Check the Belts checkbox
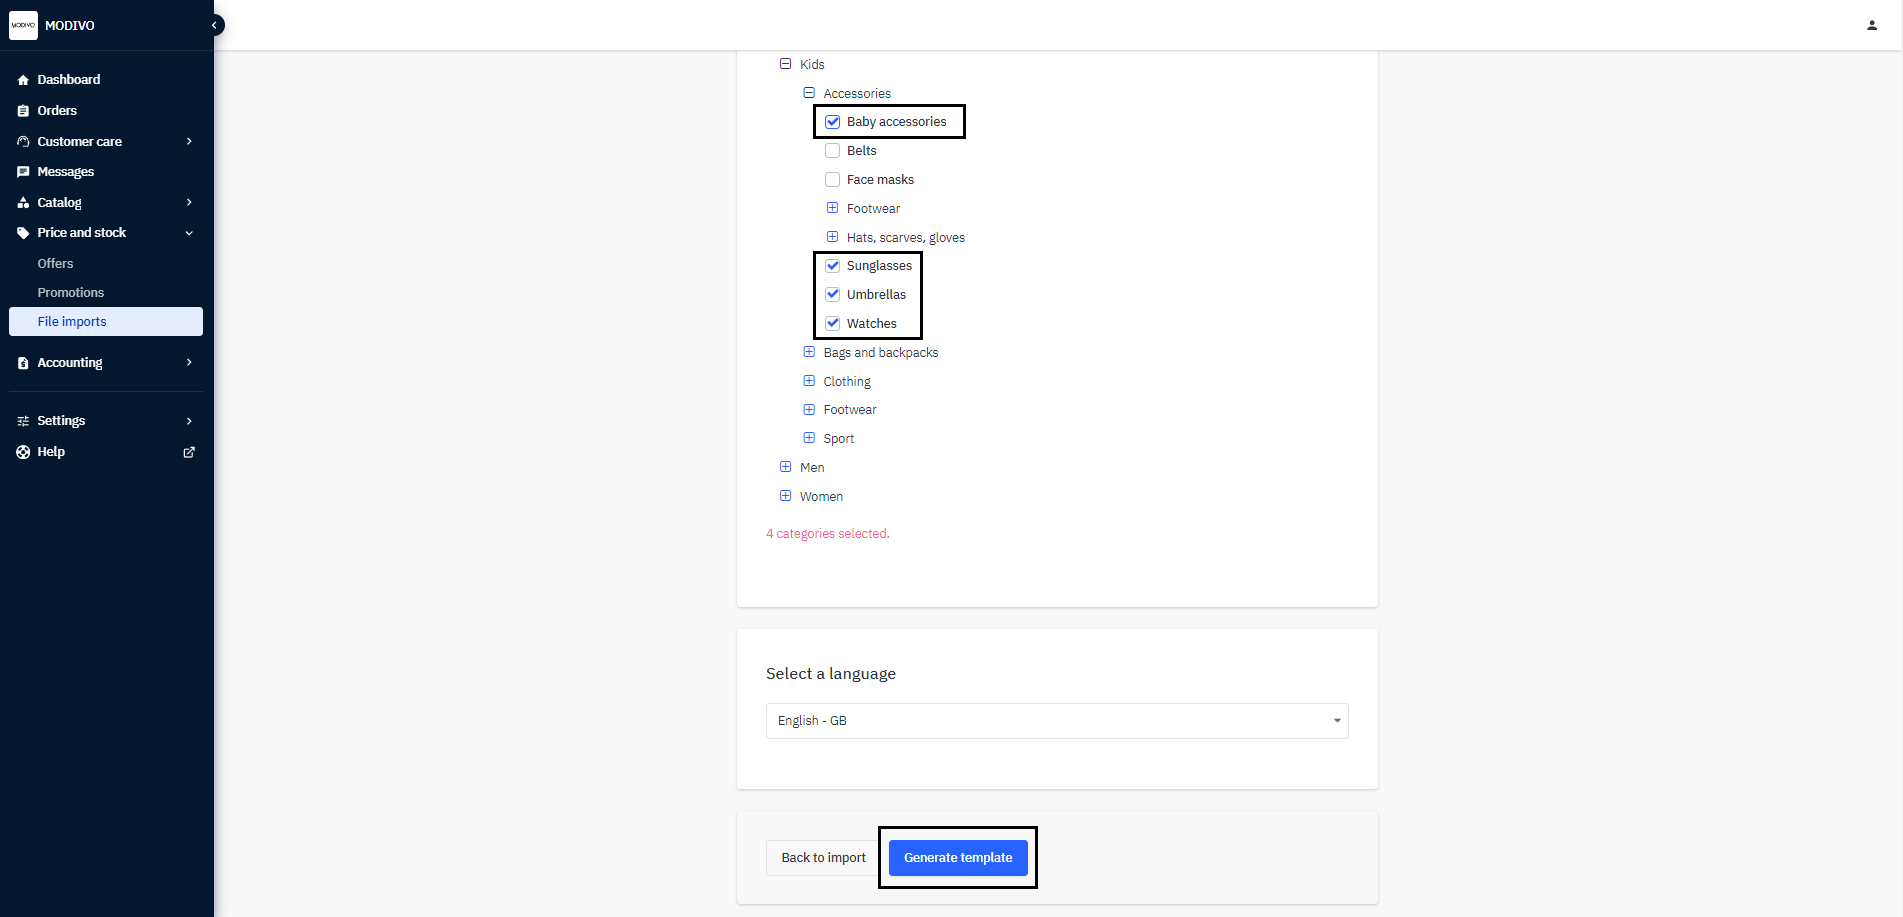The image size is (1903, 917). click(832, 151)
